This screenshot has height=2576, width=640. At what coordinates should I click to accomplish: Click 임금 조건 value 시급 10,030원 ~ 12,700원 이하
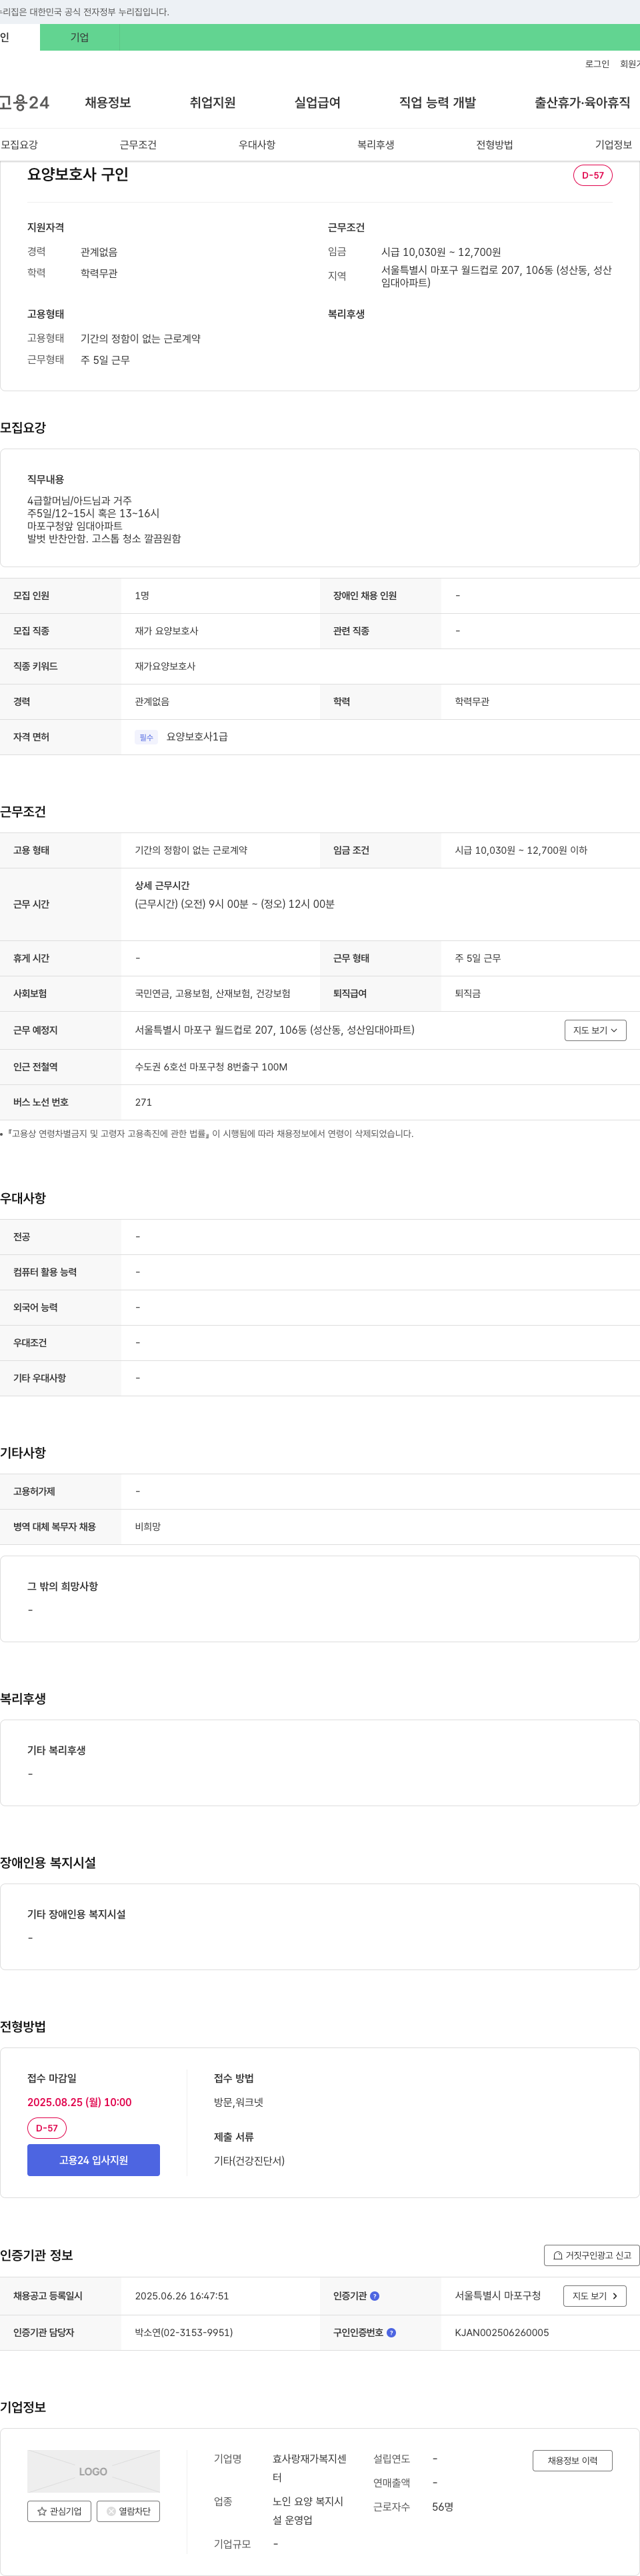point(521,850)
